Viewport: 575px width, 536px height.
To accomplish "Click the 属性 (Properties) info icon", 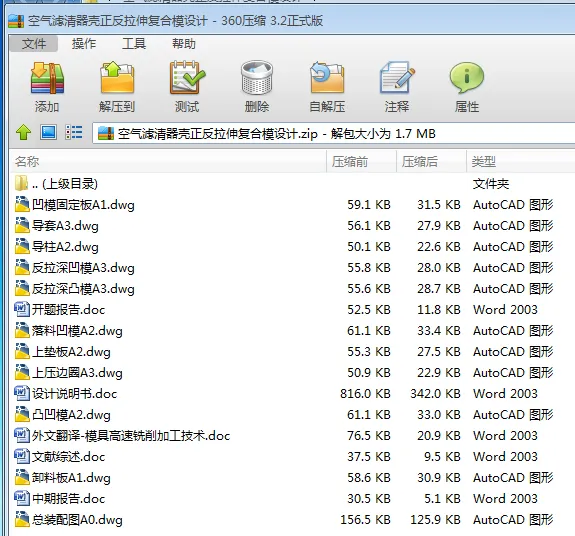I will point(467,77).
